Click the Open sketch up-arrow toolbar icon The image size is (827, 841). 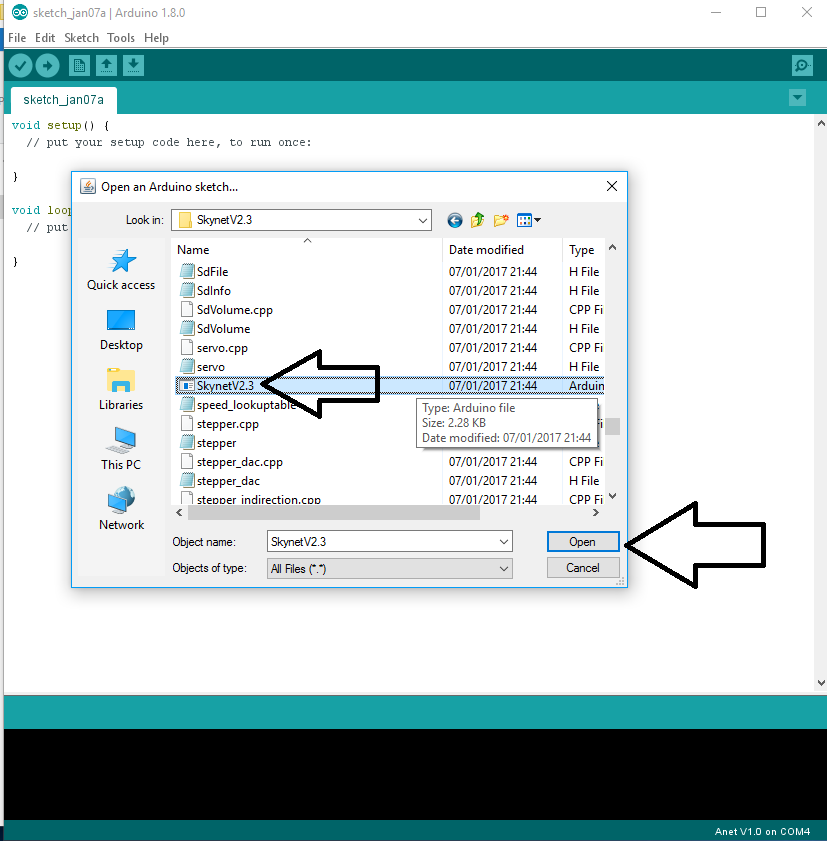point(106,66)
